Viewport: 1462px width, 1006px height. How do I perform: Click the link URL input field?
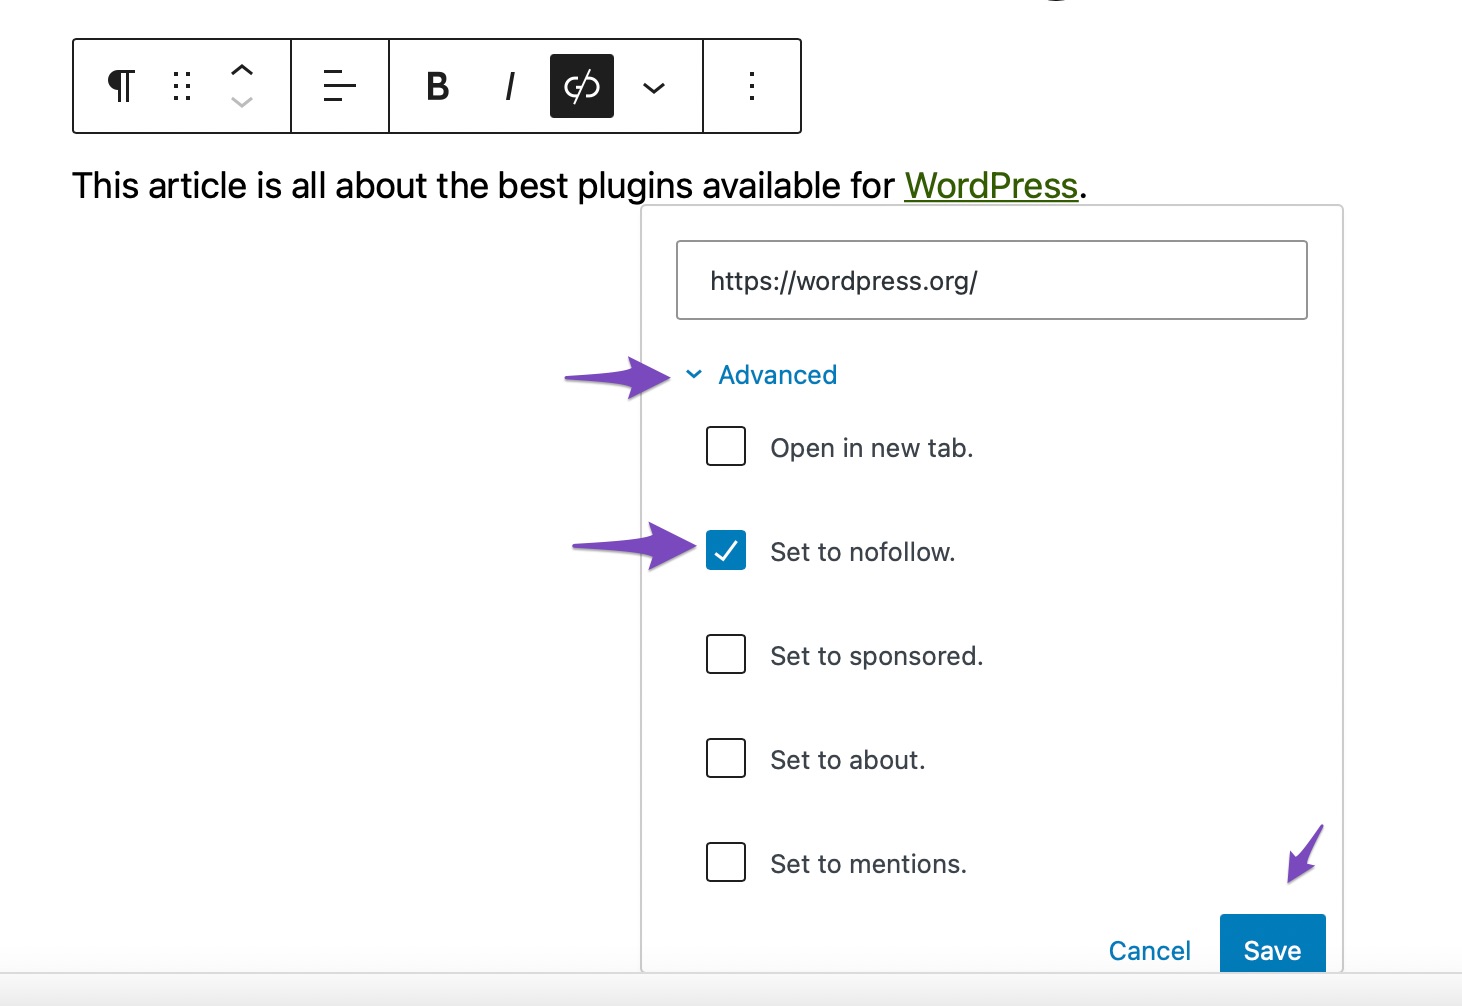pyautogui.click(x=991, y=280)
